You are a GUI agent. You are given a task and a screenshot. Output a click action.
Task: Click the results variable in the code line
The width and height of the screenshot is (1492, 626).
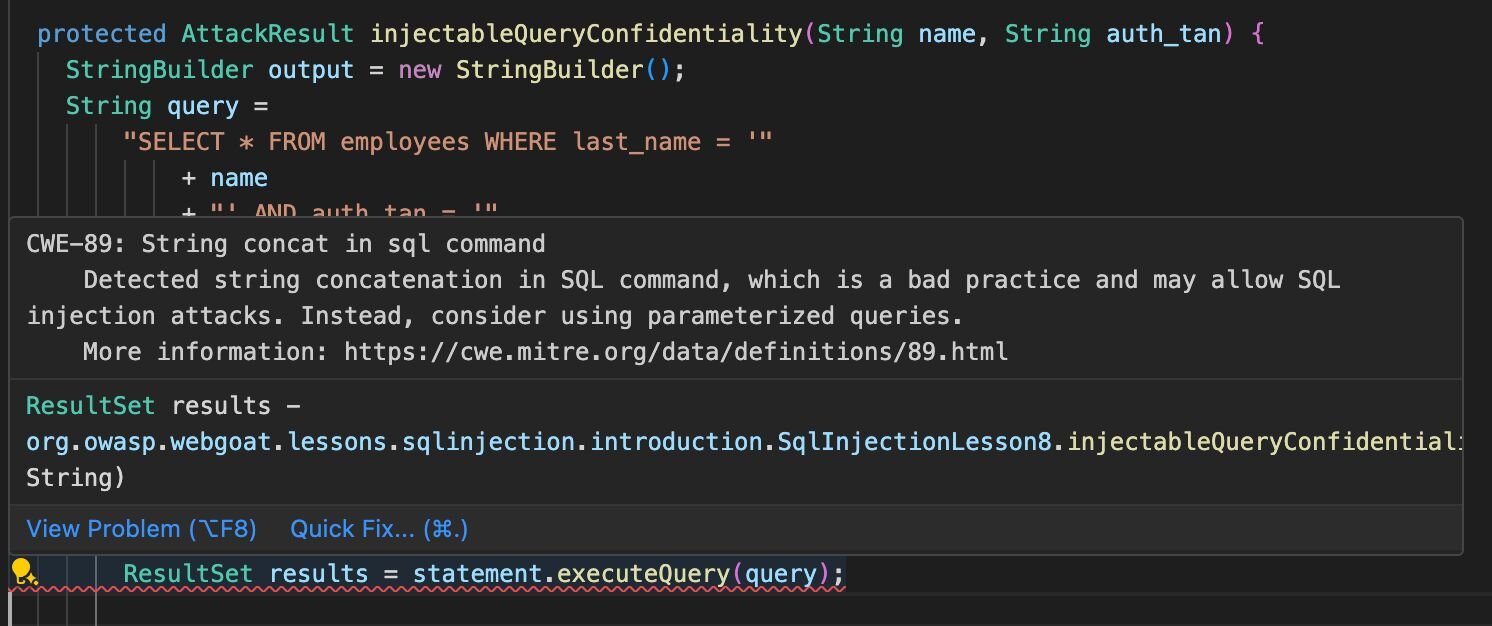point(318,574)
